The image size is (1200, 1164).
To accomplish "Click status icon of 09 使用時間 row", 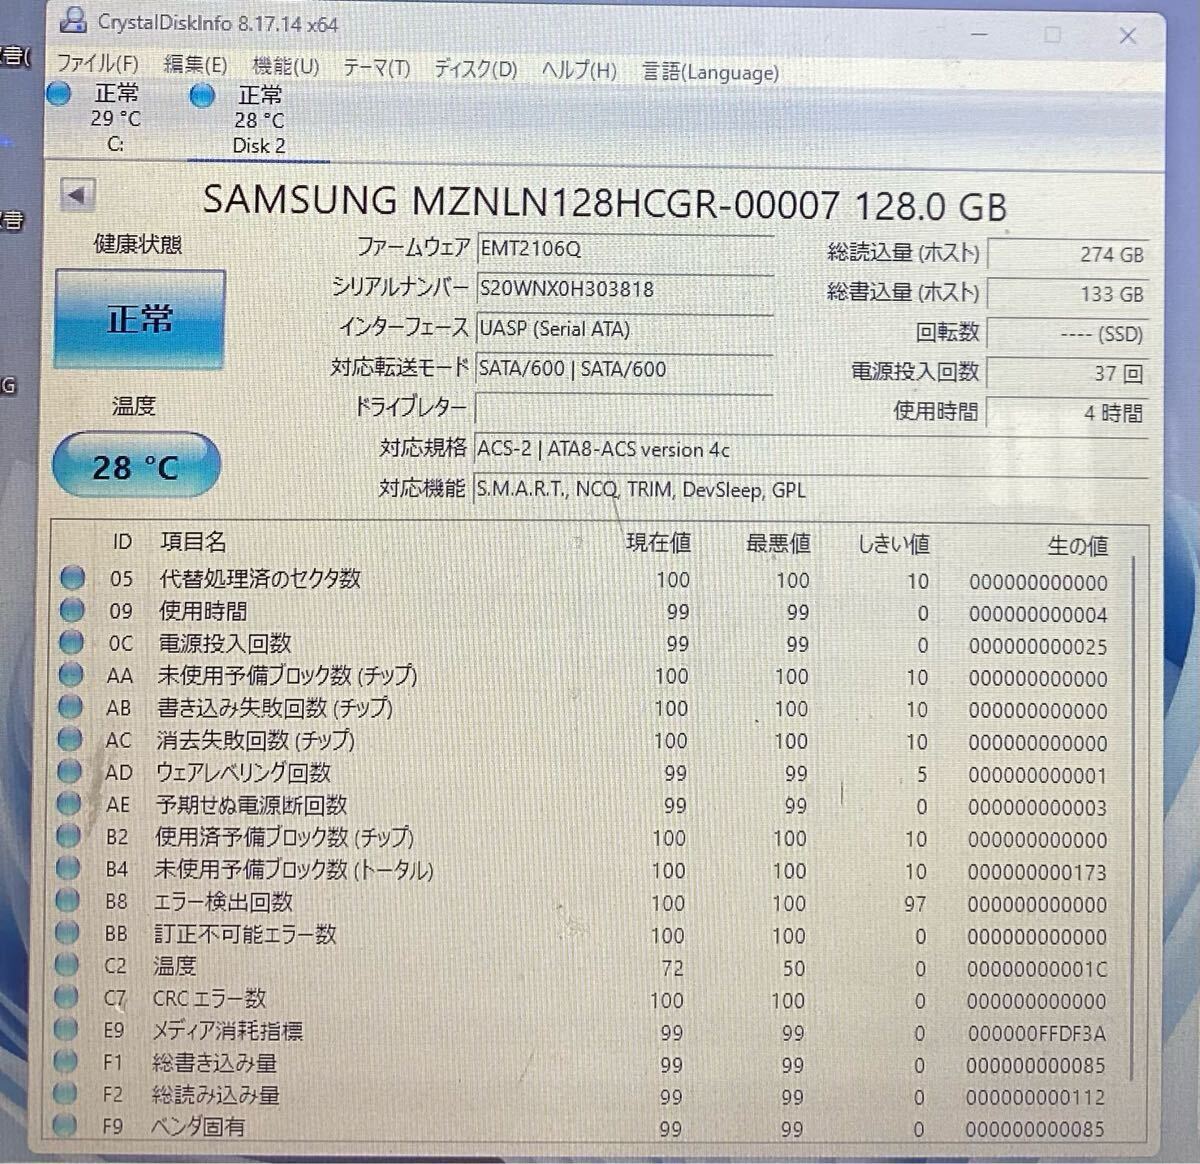I will (72, 610).
